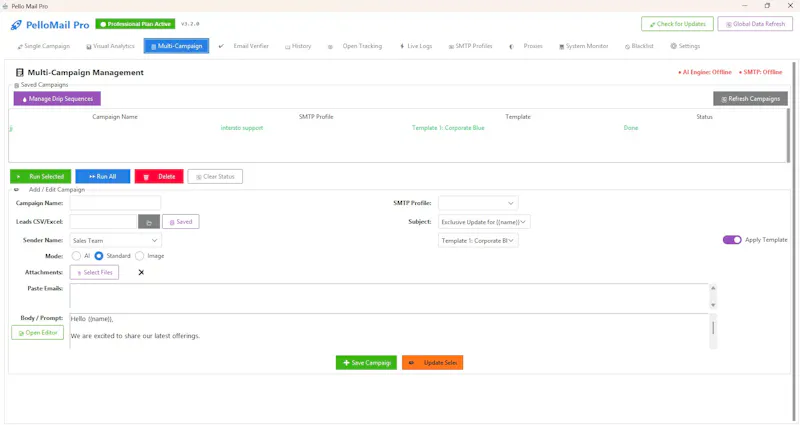
Task: Click Save Campaign
Action: (x=366, y=363)
